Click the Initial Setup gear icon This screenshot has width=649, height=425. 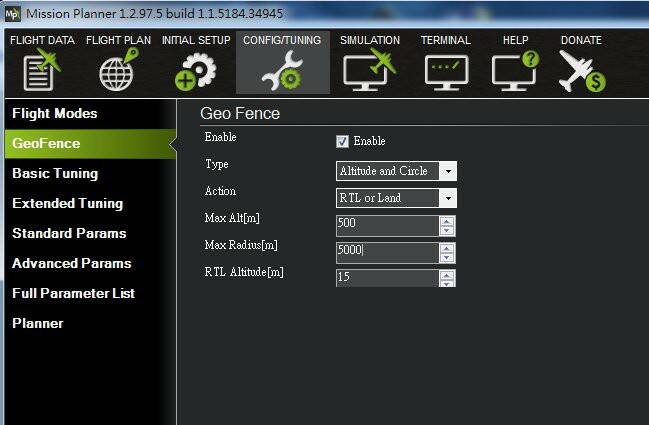[195, 71]
